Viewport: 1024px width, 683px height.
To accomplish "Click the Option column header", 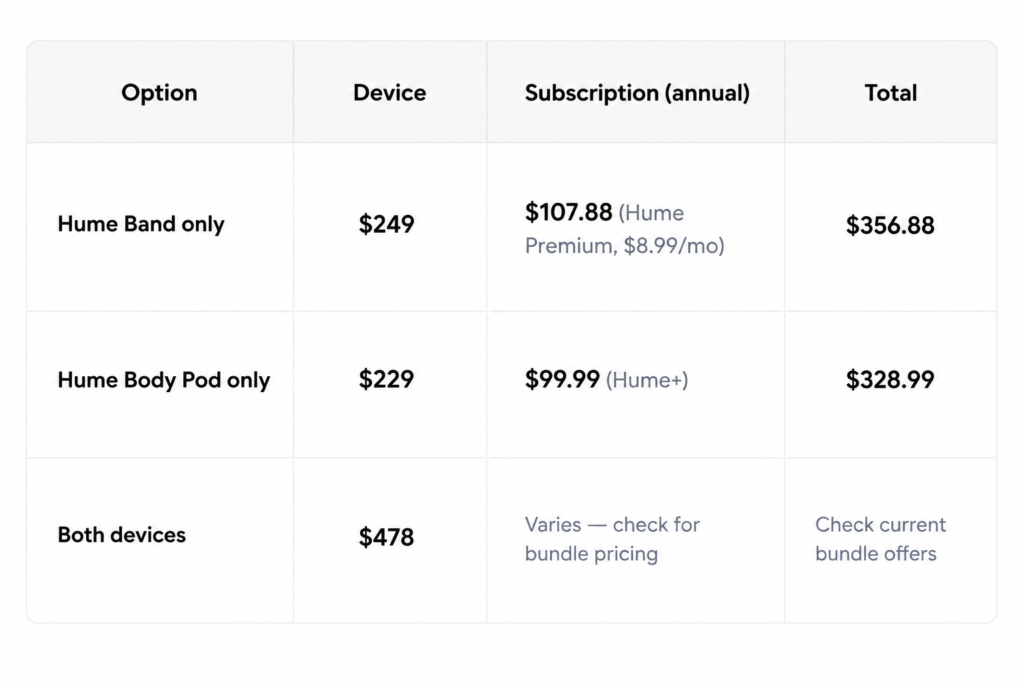I will click(159, 93).
